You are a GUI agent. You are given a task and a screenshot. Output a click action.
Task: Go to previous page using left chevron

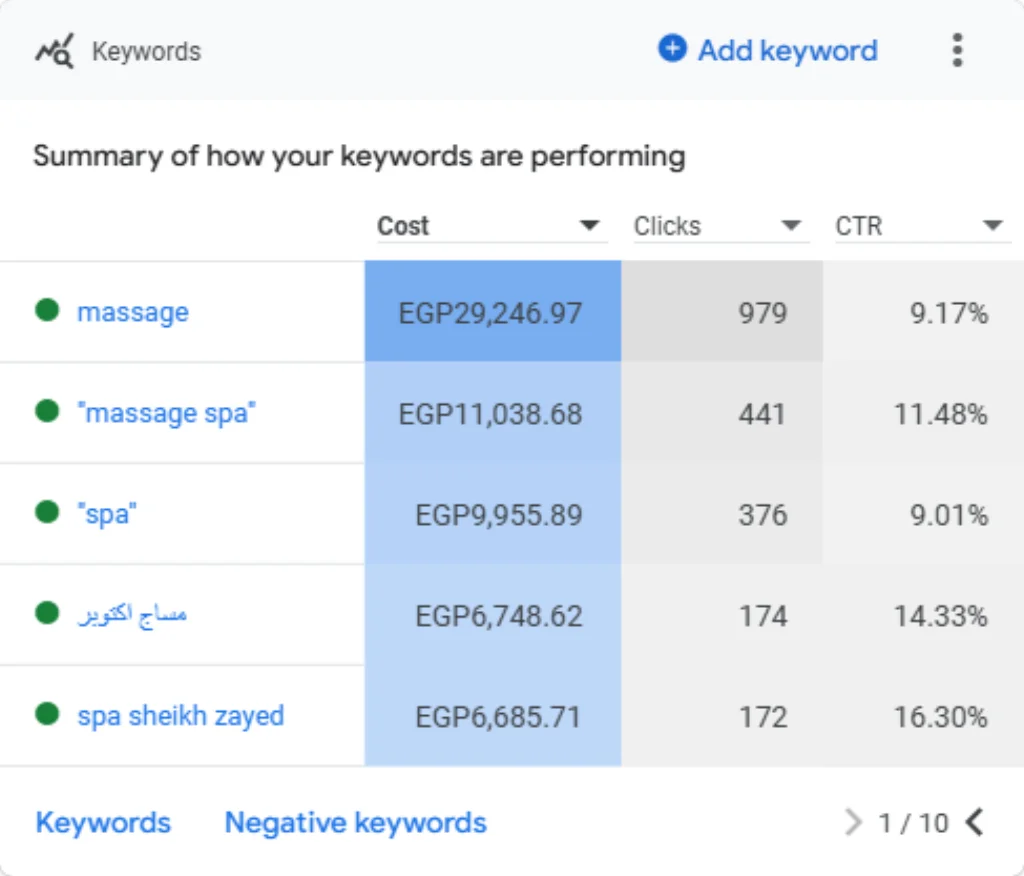pos(974,822)
